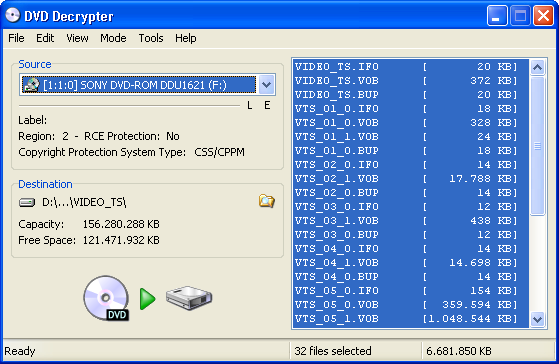
Task: Start decrypting with the DVD icon
Action: pyautogui.click(x=106, y=298)
